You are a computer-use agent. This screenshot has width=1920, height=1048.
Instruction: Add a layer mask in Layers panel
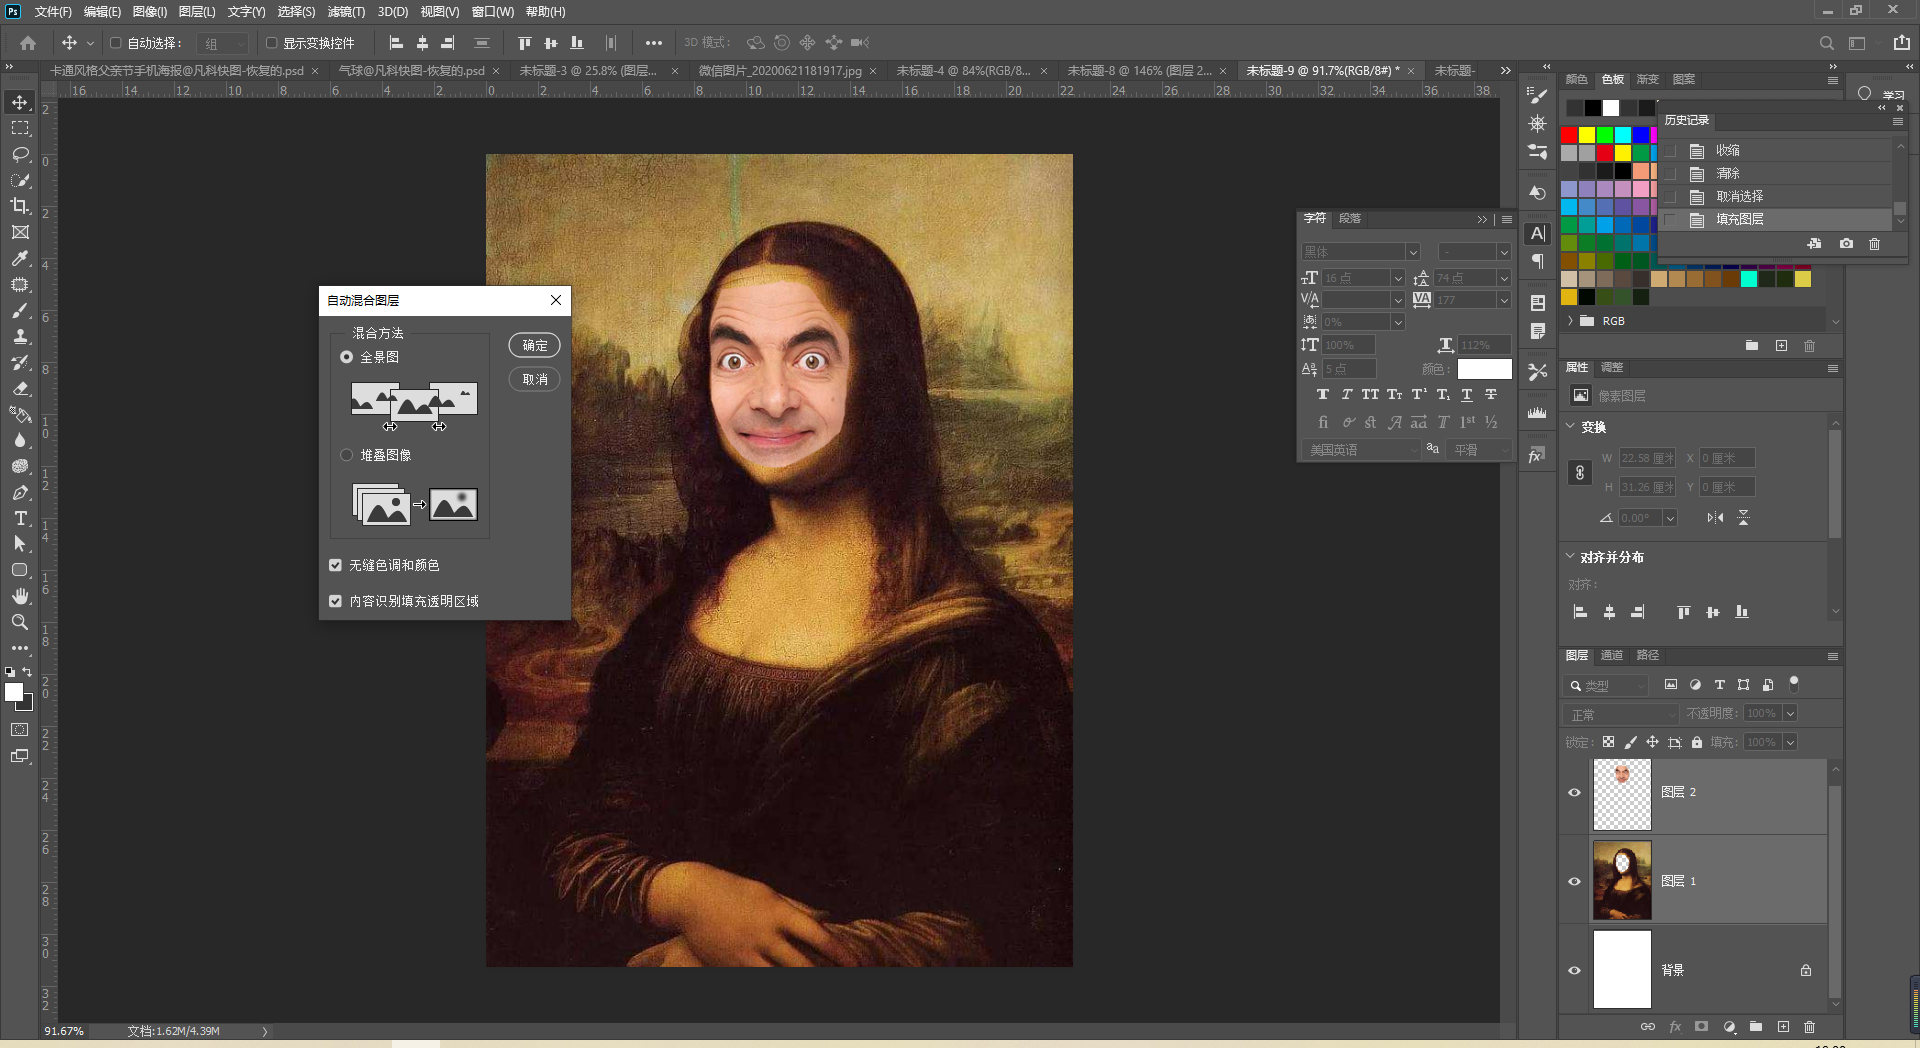1701,1027
